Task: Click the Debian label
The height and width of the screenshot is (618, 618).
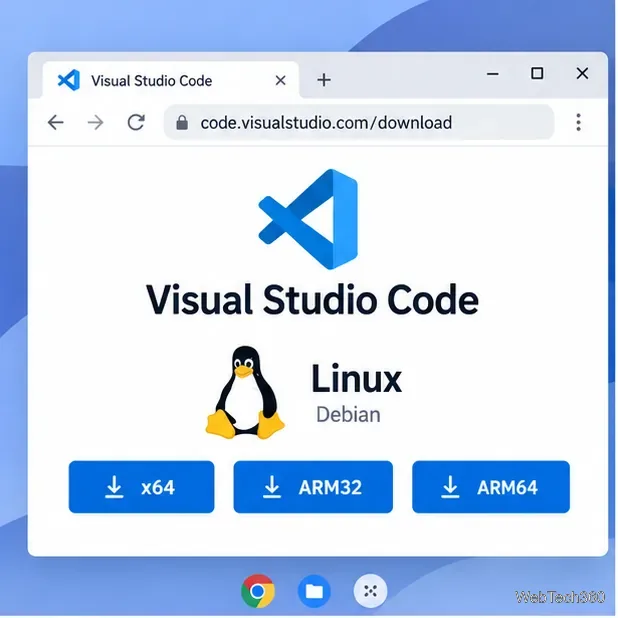Action: [348, 415]
